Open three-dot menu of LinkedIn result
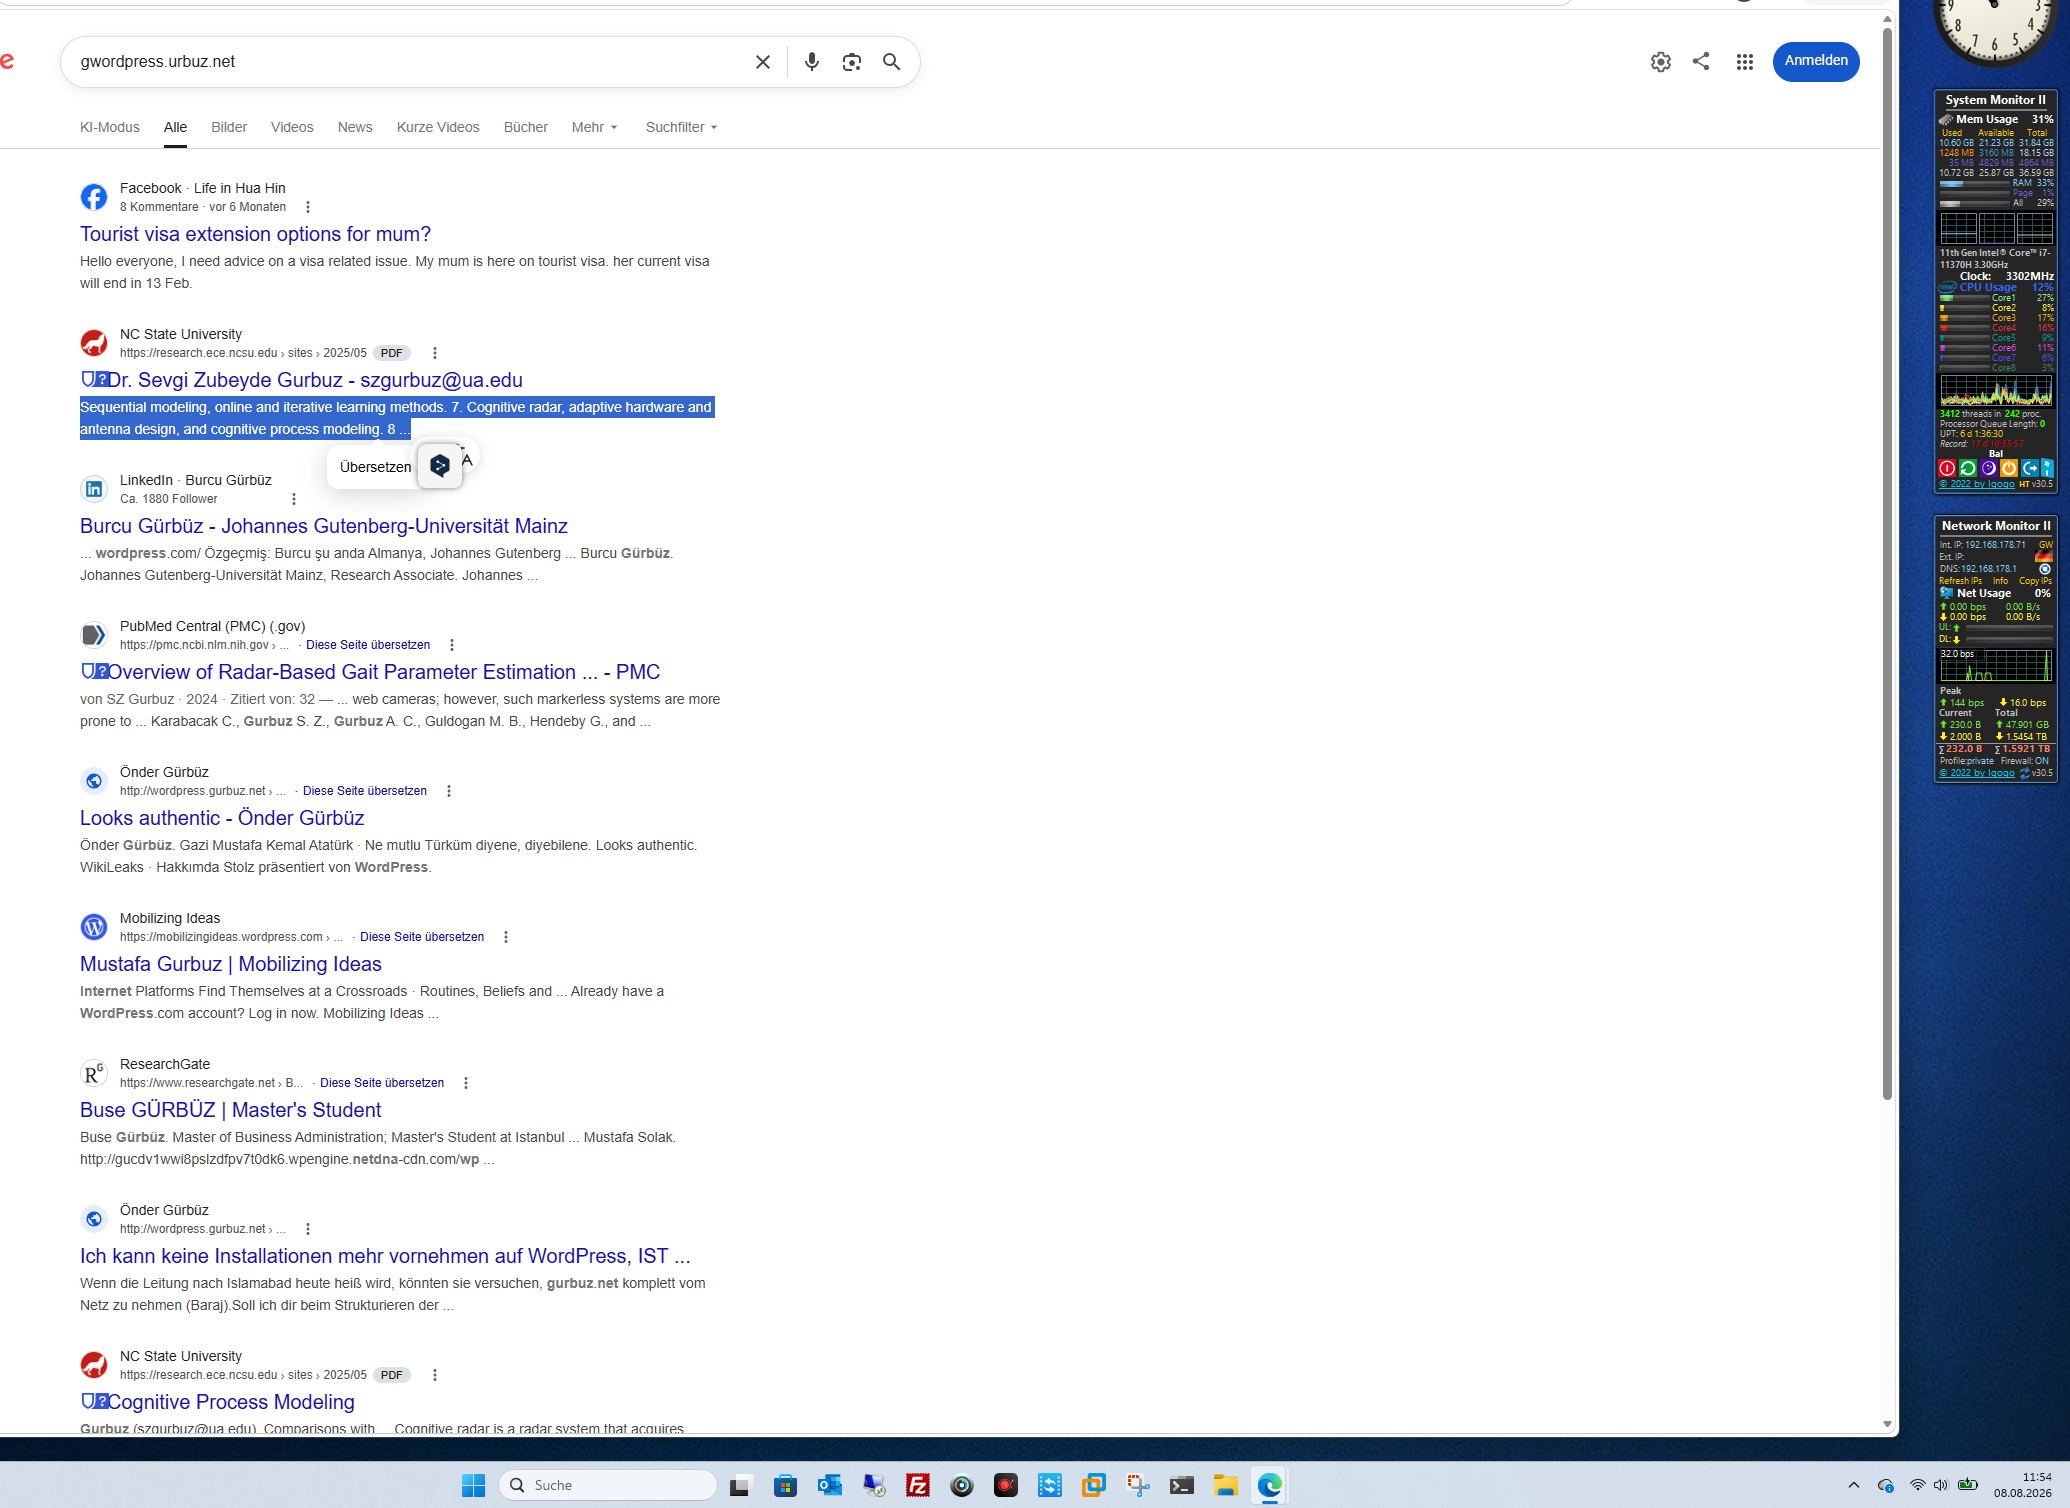 point(294,499)
